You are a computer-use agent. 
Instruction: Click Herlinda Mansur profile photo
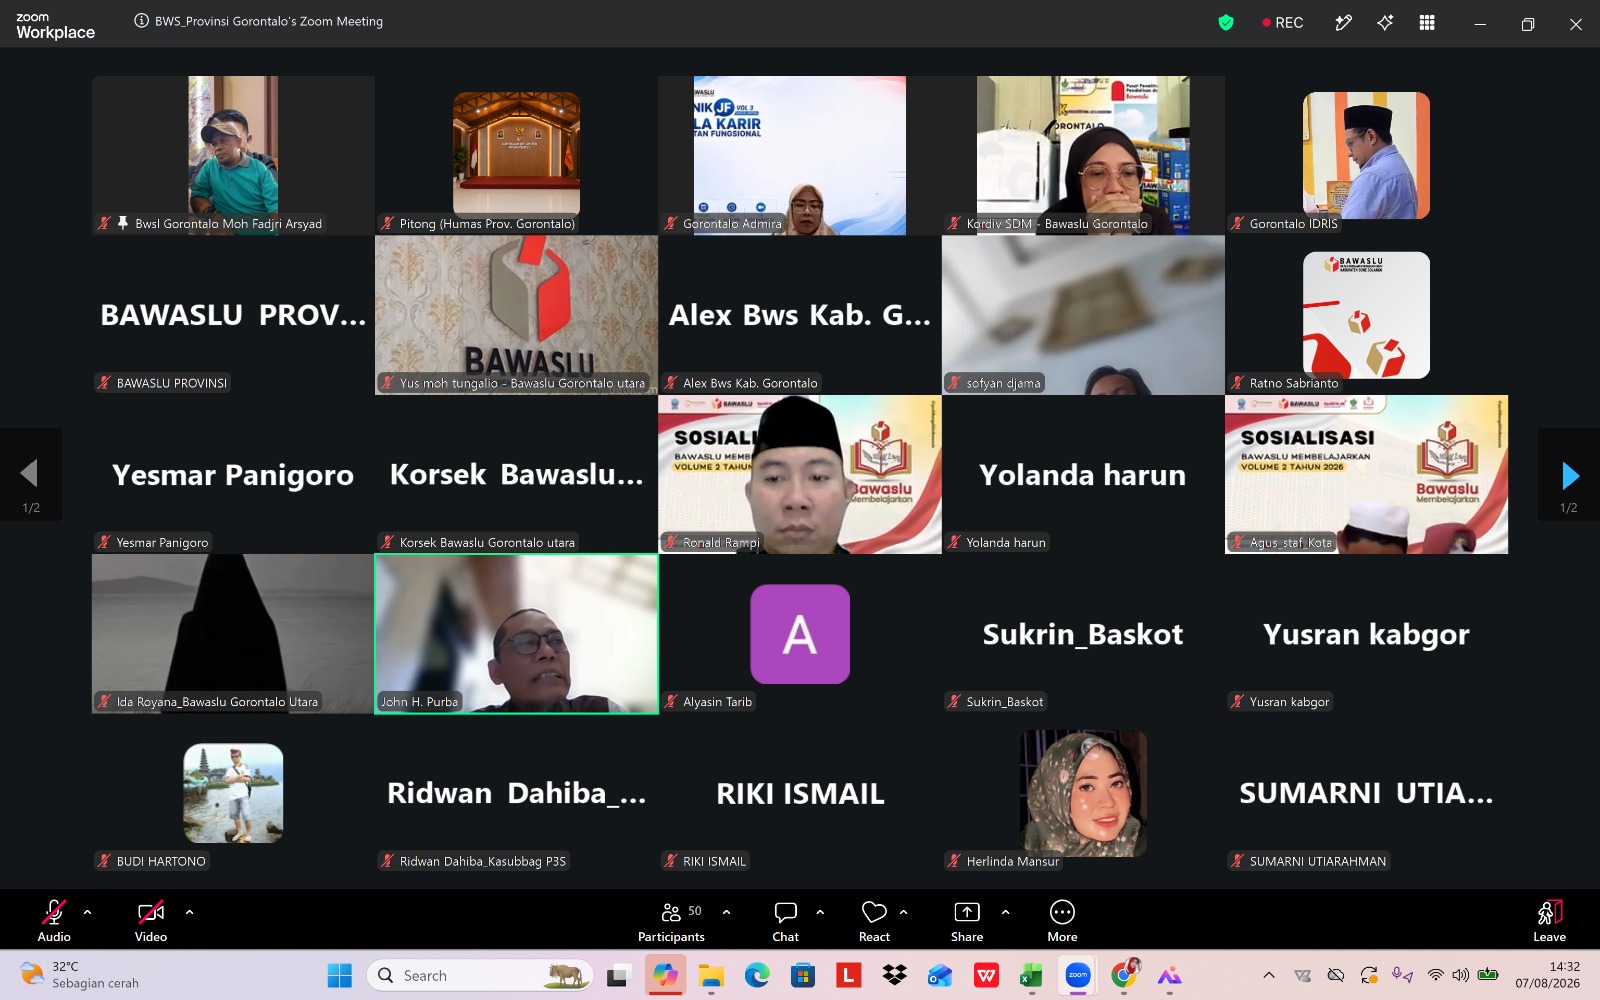click(1083, 793)
